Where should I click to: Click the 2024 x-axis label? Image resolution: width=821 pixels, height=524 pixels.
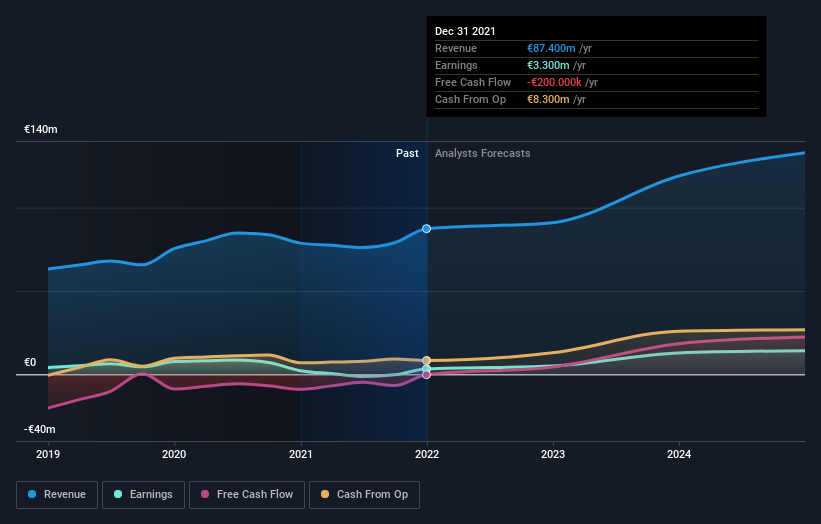[x=679, y=454]
